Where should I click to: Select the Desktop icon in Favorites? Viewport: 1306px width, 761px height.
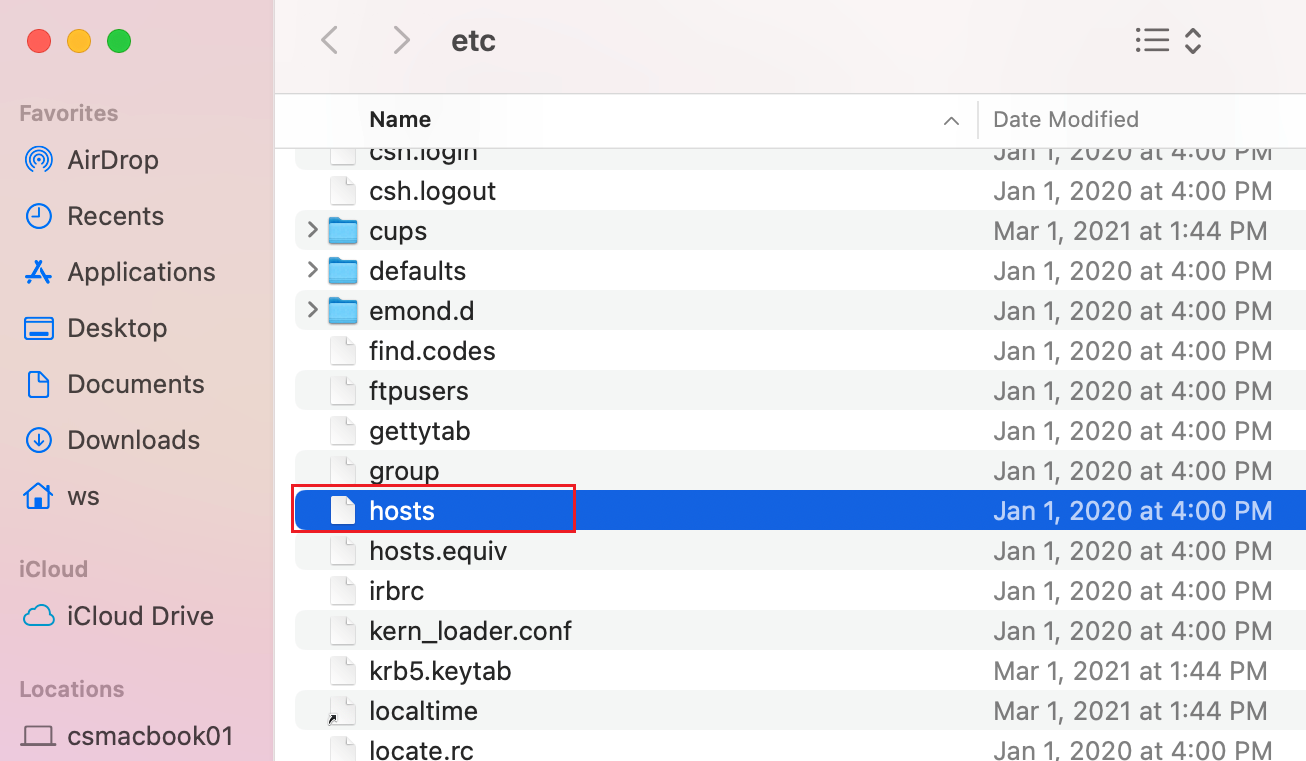click(38, 328)
